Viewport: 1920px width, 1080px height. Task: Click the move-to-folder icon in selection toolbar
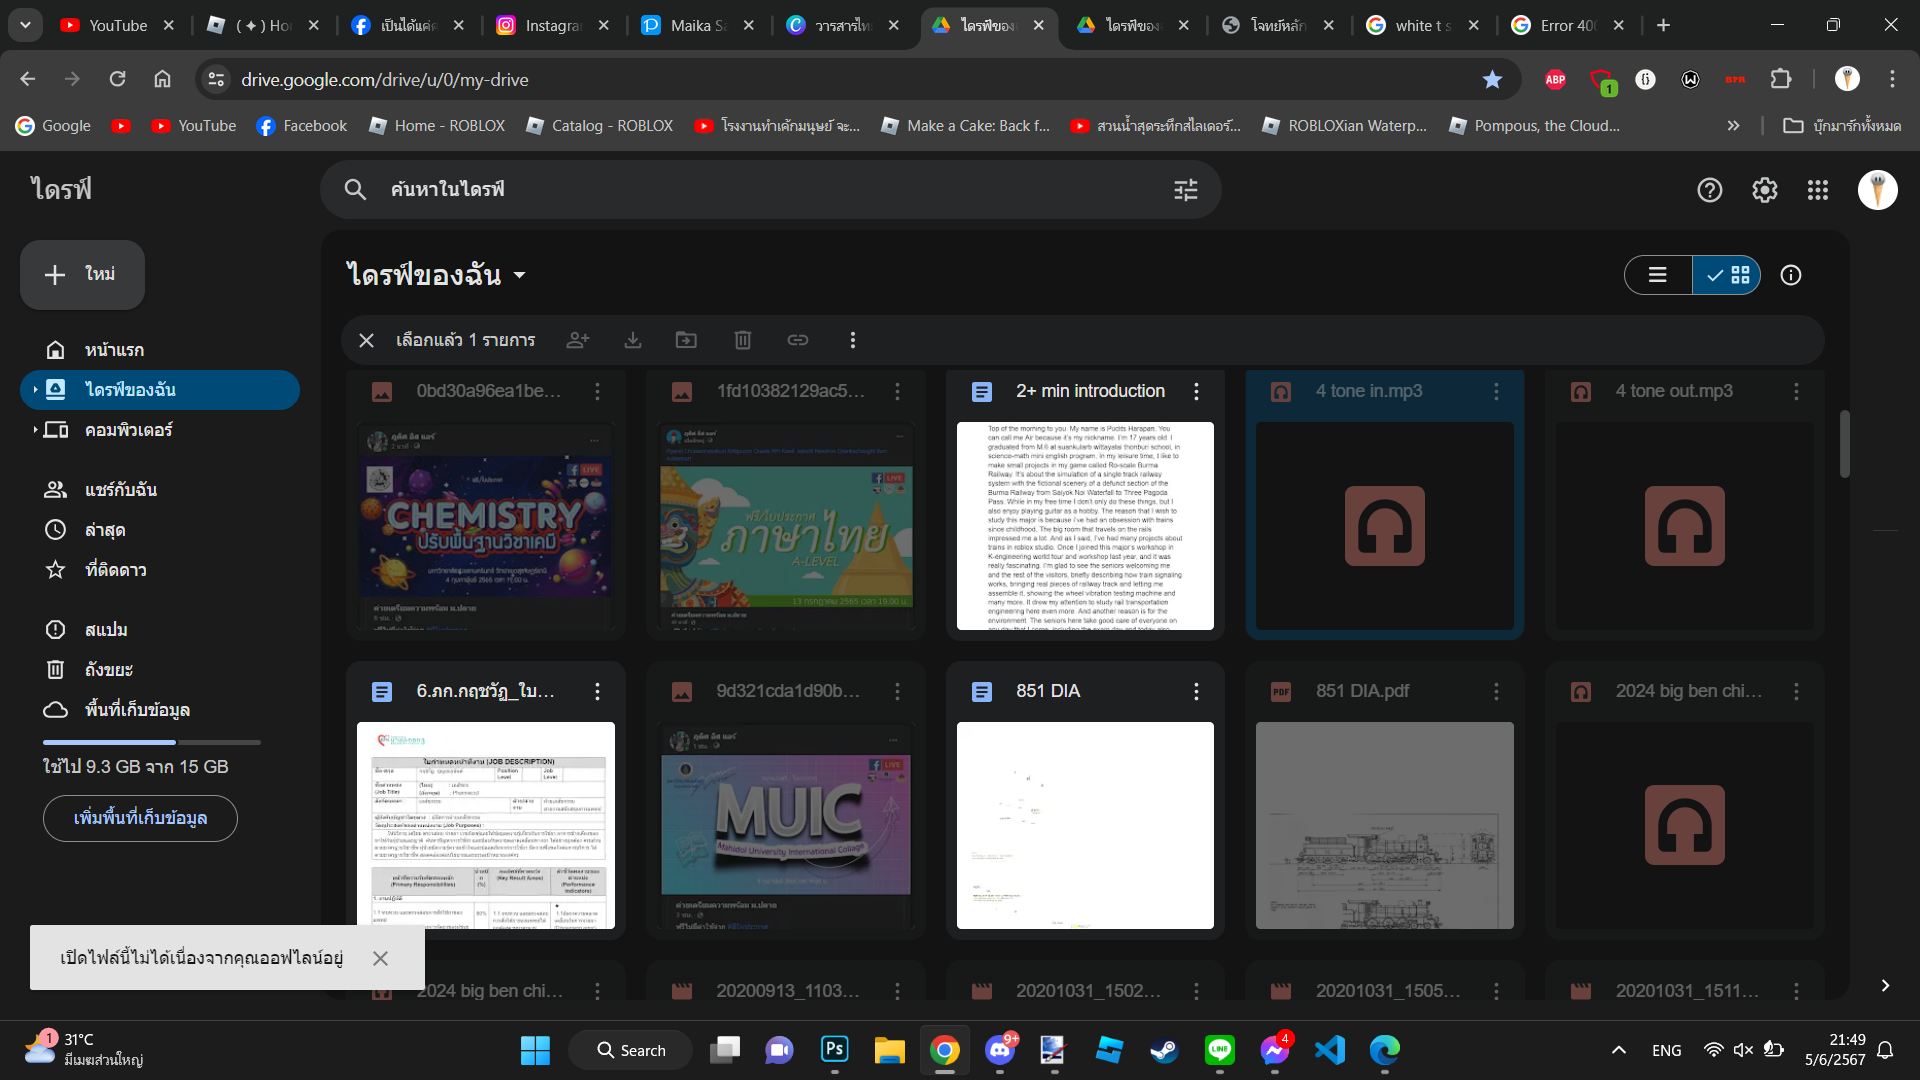point(687,340)
